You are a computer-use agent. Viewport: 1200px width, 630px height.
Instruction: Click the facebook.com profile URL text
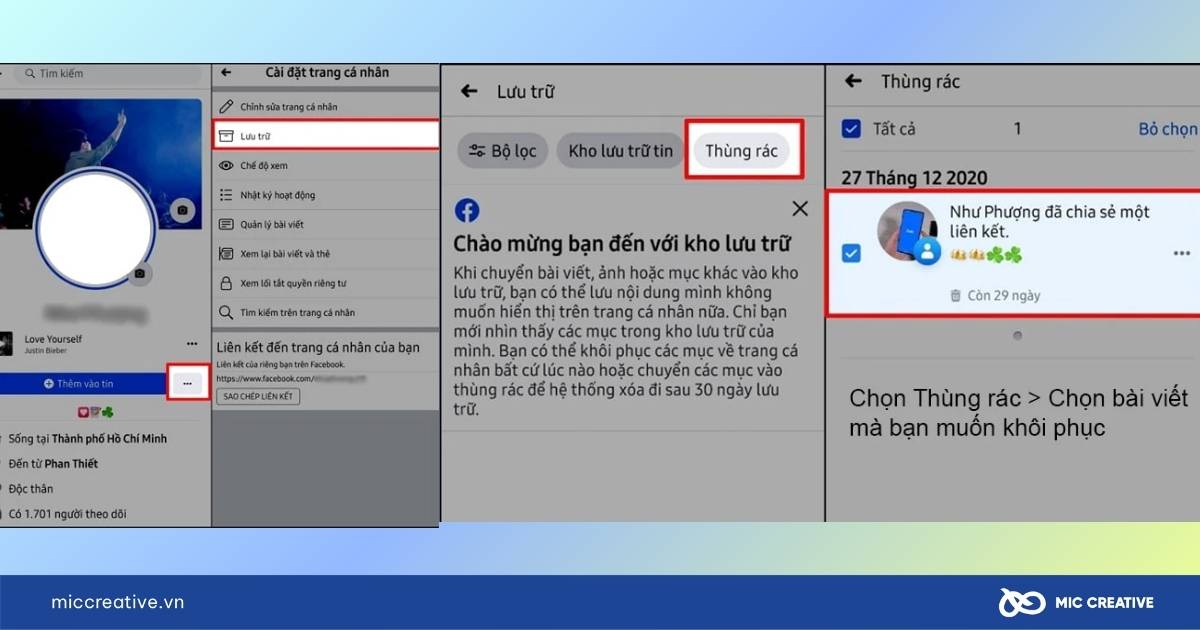pyautogui.click(x=290, y=380)
